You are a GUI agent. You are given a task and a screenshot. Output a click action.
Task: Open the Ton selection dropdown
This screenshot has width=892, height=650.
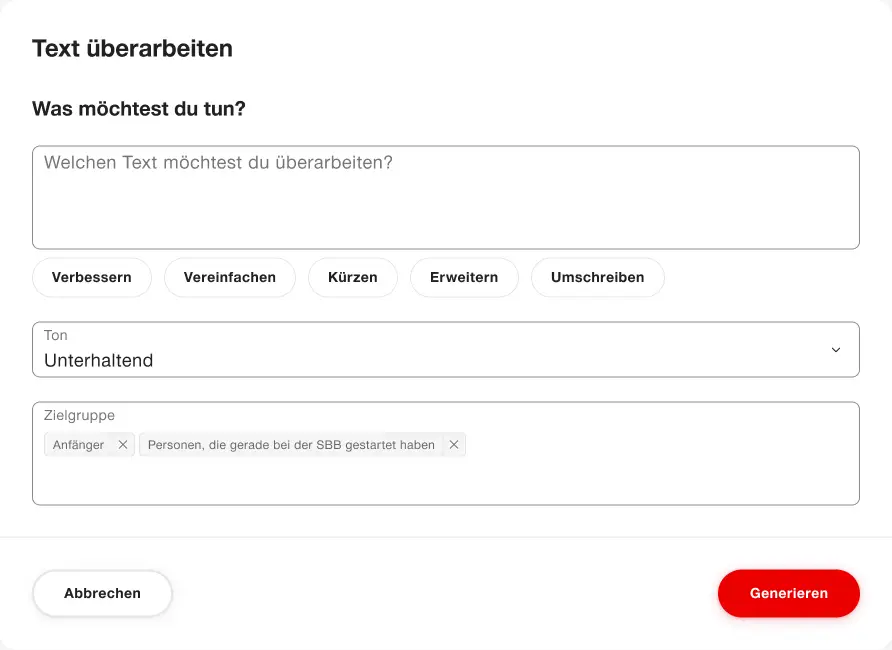click(x=446, y=350)
